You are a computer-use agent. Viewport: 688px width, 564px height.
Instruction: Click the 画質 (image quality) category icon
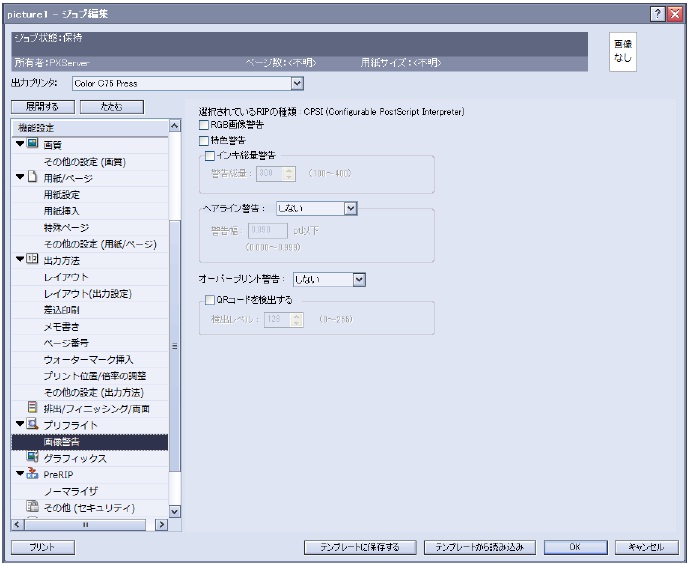tap(33, 145)
